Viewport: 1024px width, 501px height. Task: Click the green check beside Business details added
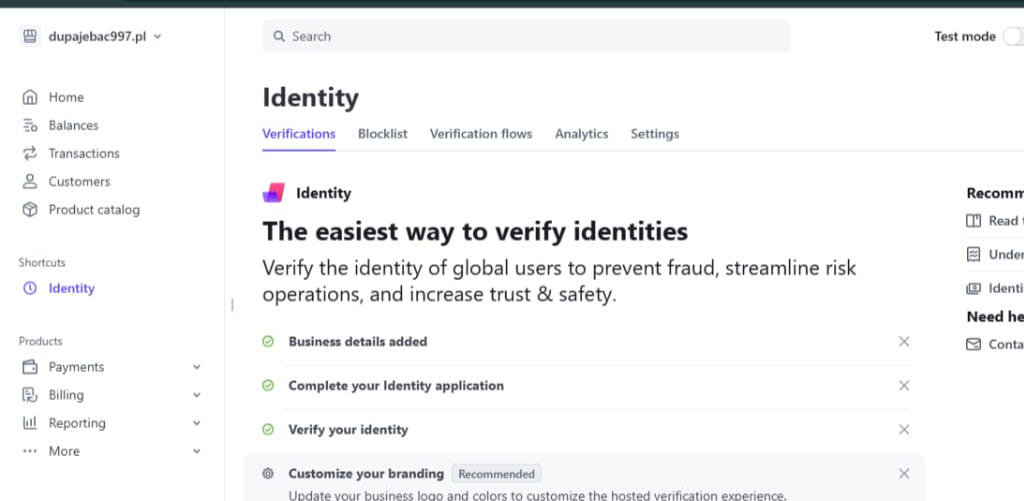[268, 342]
